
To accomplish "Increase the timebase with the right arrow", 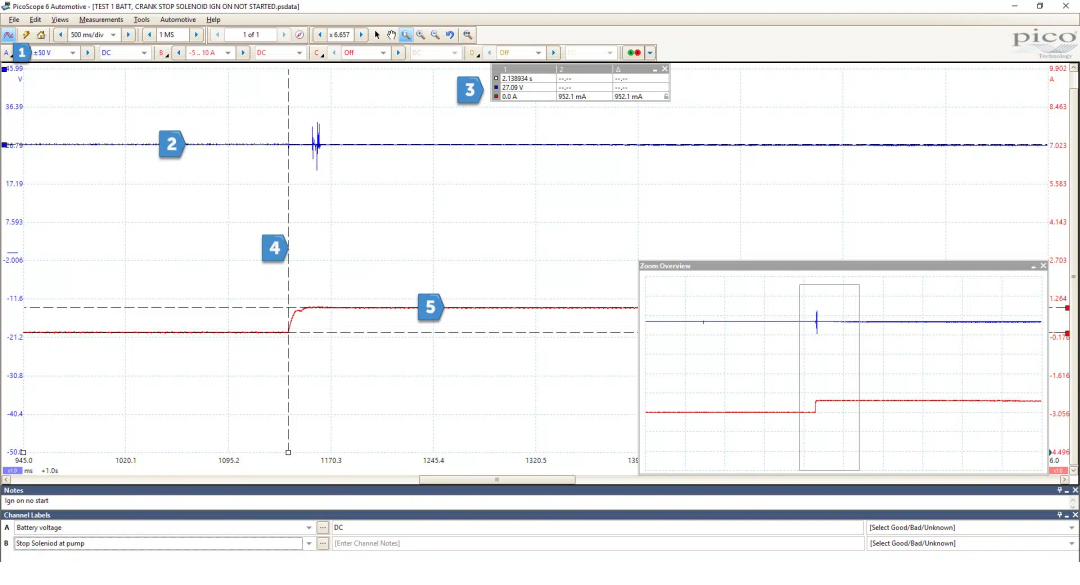I will pos(128,34).
